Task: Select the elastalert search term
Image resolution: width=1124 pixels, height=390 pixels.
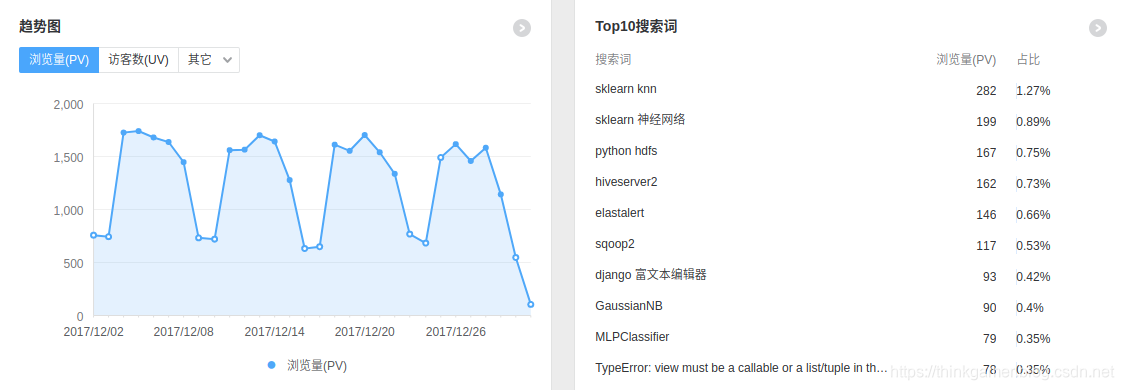Action: 619,212
